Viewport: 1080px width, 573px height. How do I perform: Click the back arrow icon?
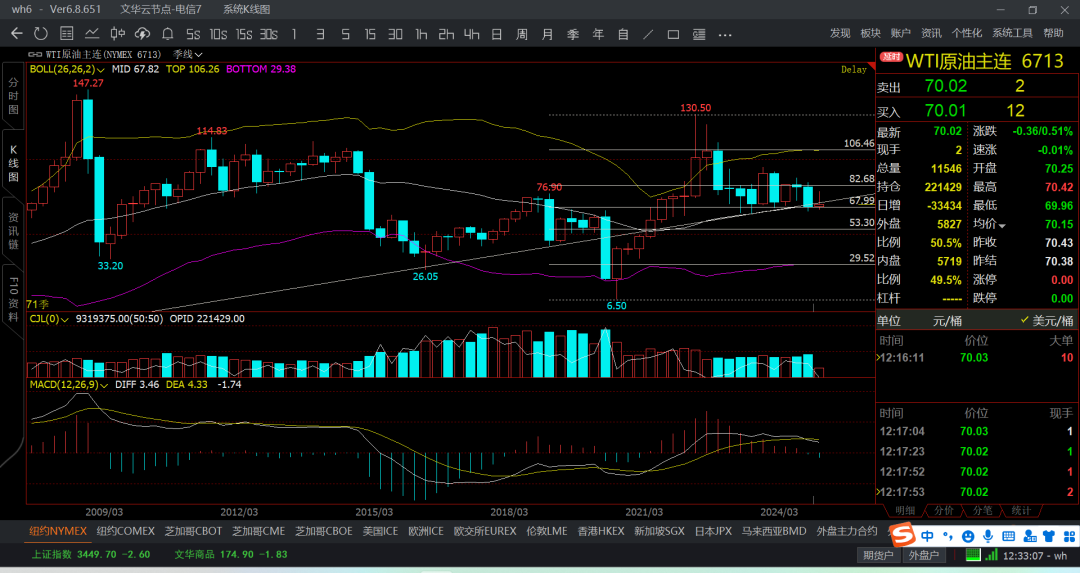17,34
